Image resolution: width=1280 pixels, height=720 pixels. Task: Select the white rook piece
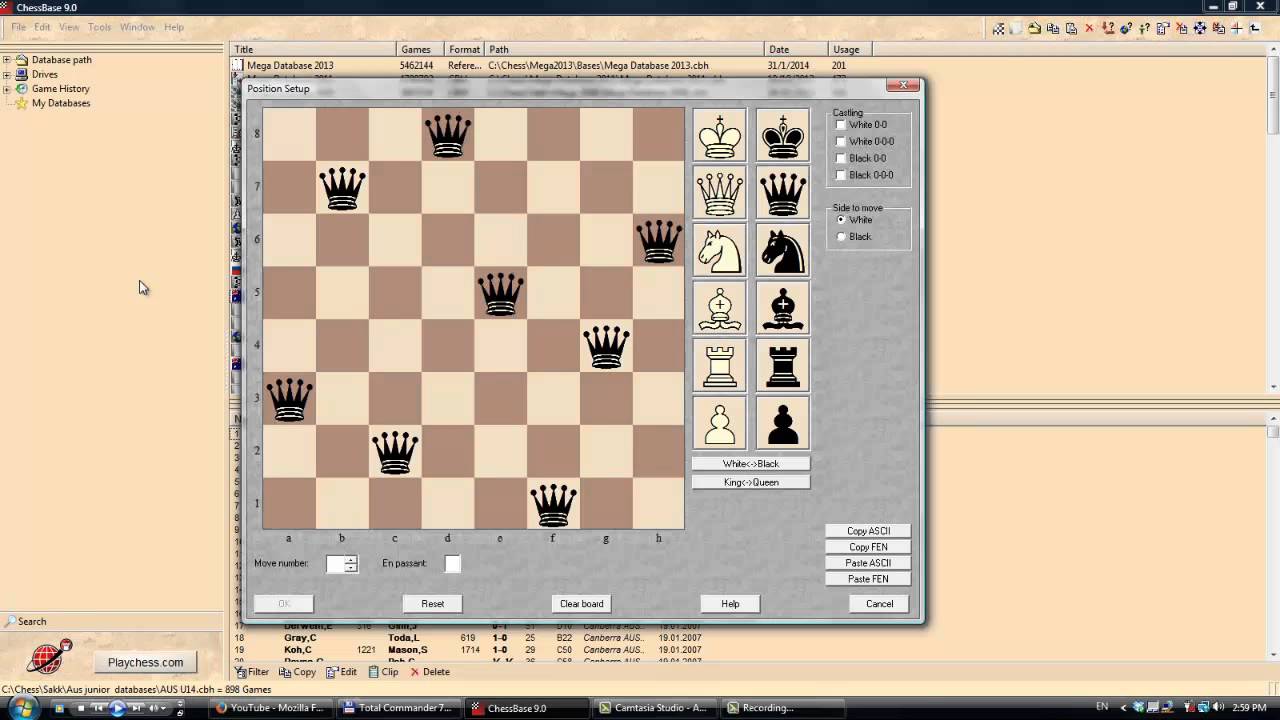(720, 365)
